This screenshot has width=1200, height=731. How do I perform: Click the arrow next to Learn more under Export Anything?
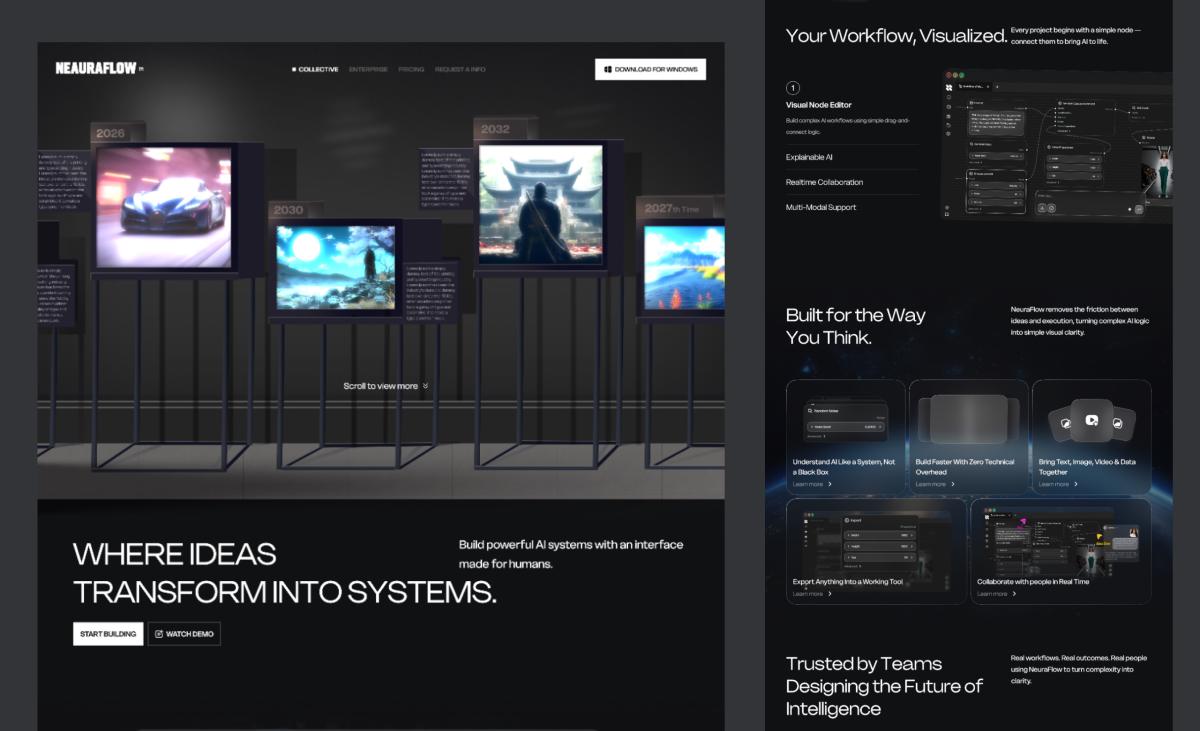(x=830, y=594)
